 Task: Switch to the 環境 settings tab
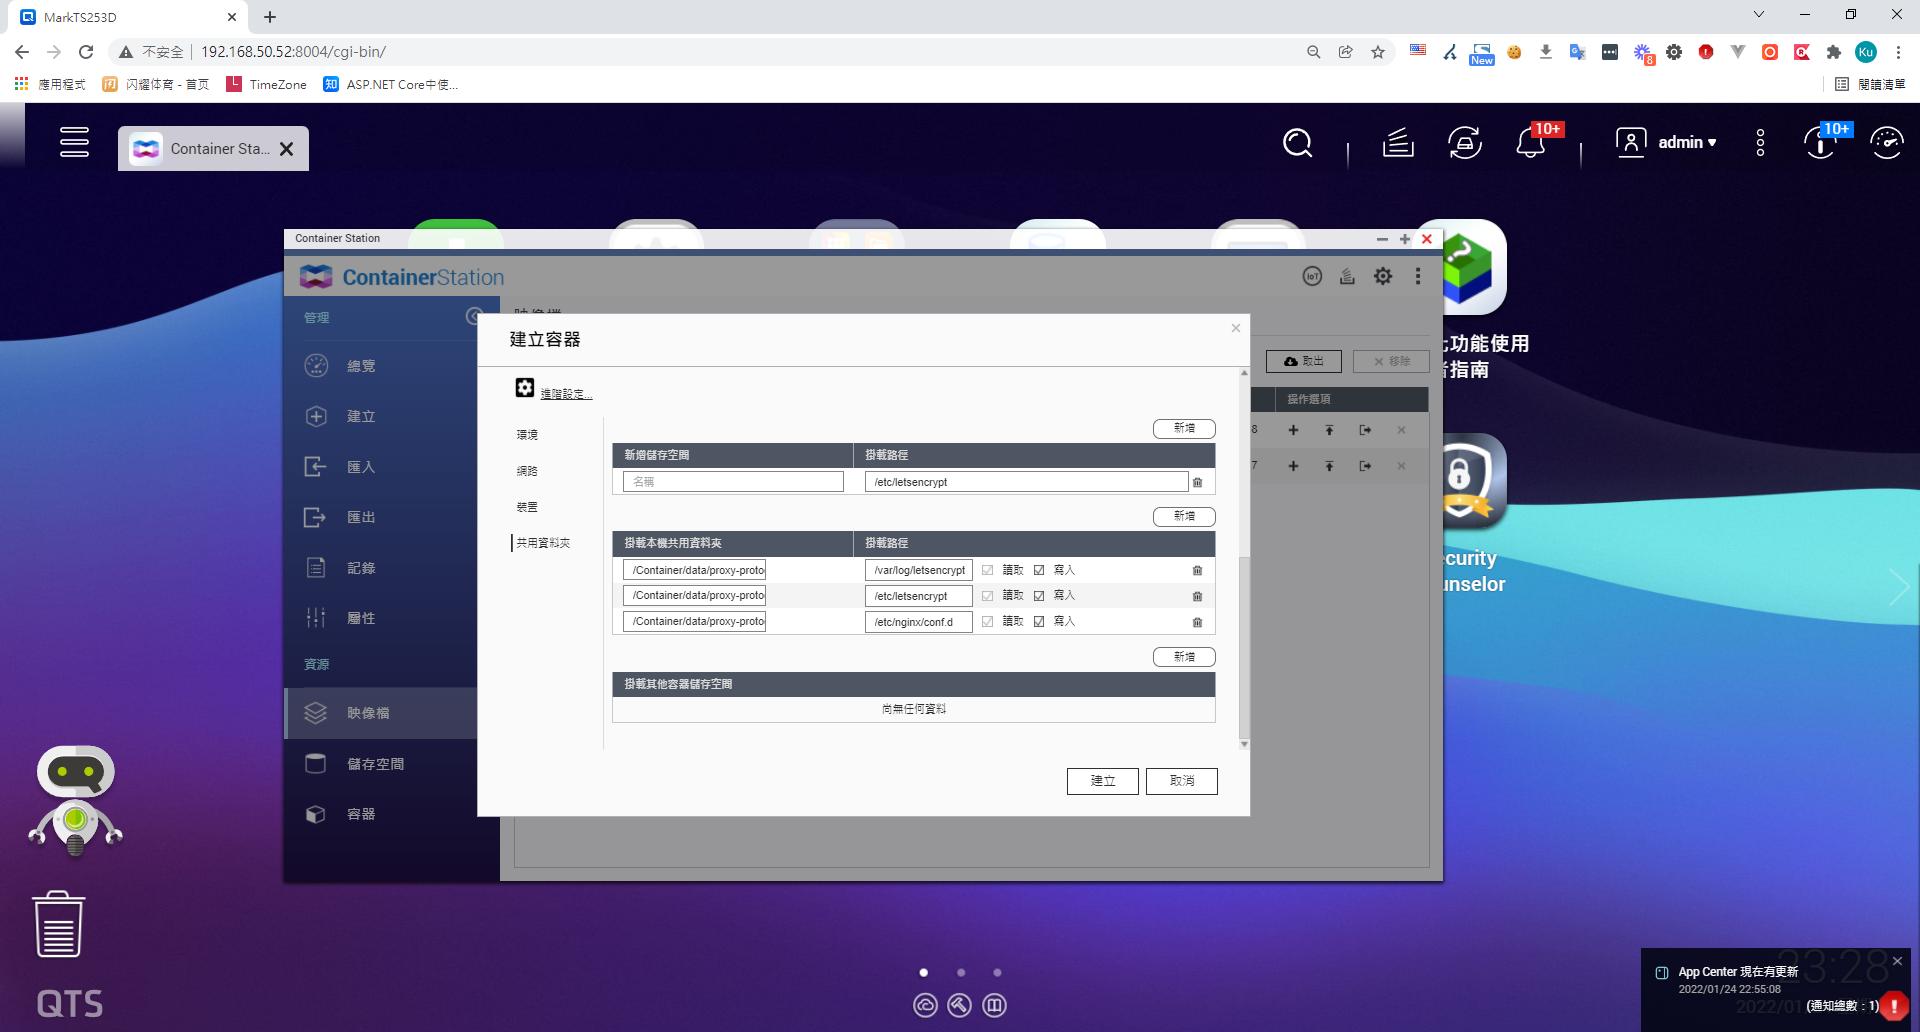click(527, 435)
